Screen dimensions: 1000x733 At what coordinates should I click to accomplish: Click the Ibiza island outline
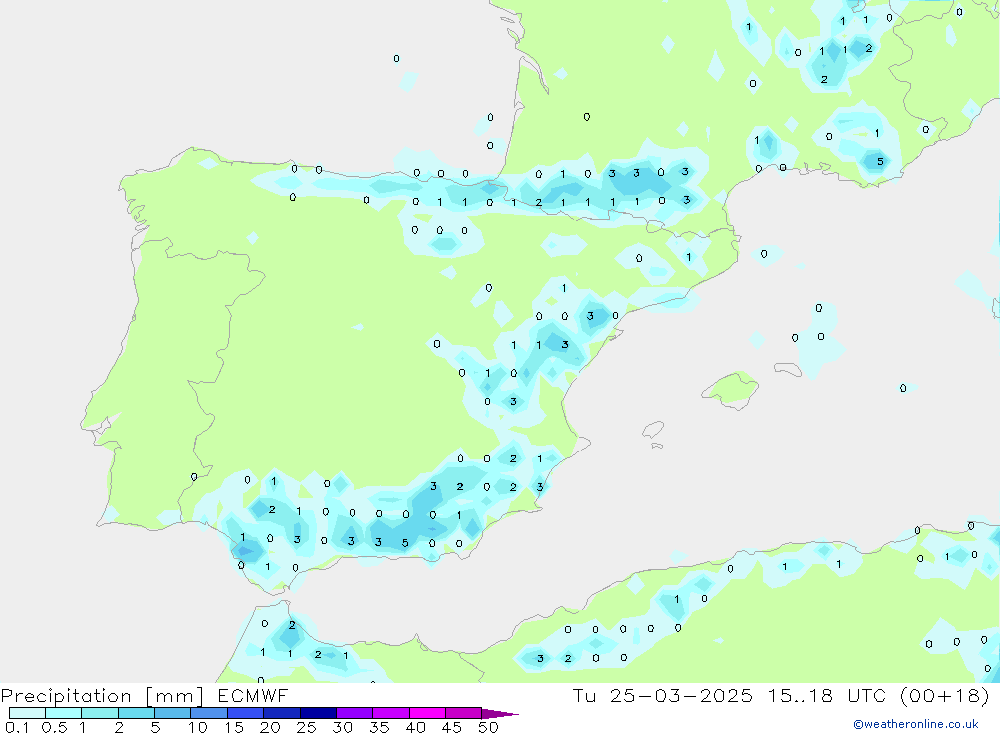click(653, 430)
